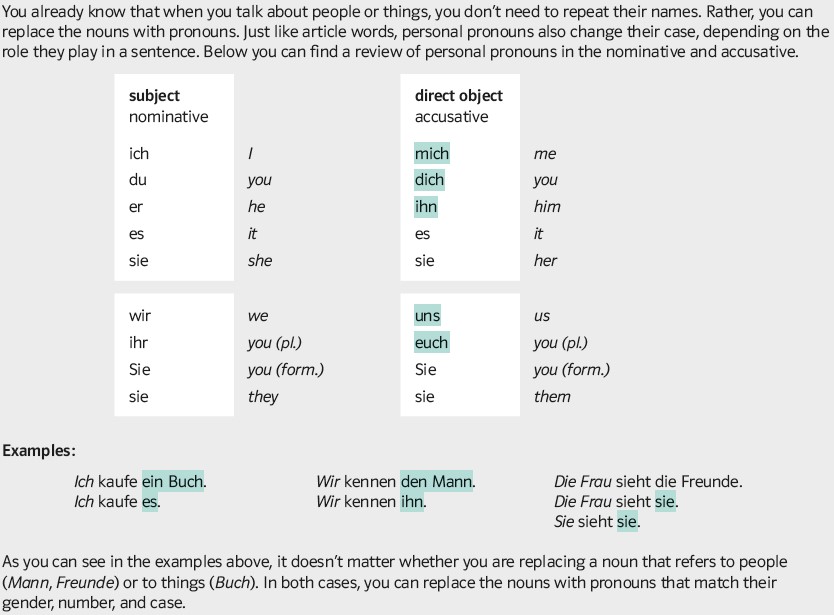834x615 pixels.
Task: Click the italic translation "us"
Action: point(542,316)
